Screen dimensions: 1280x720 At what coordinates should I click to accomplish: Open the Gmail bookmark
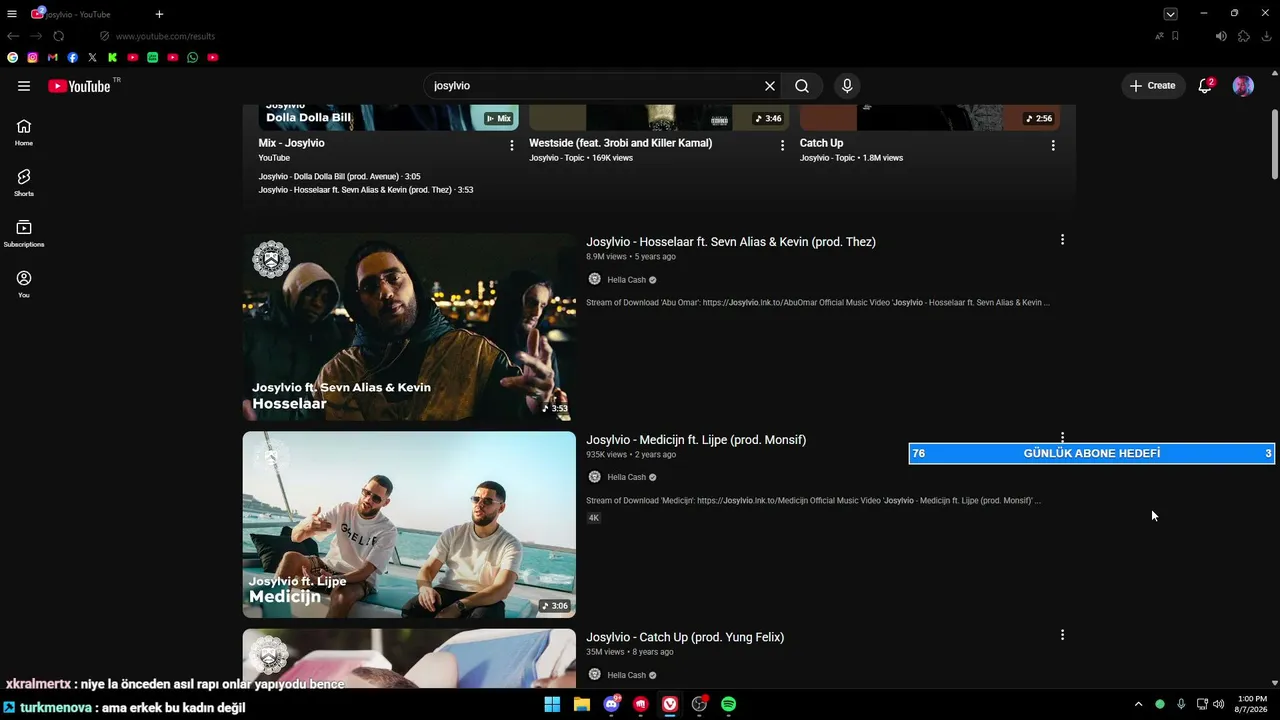(x=53, y=58)
